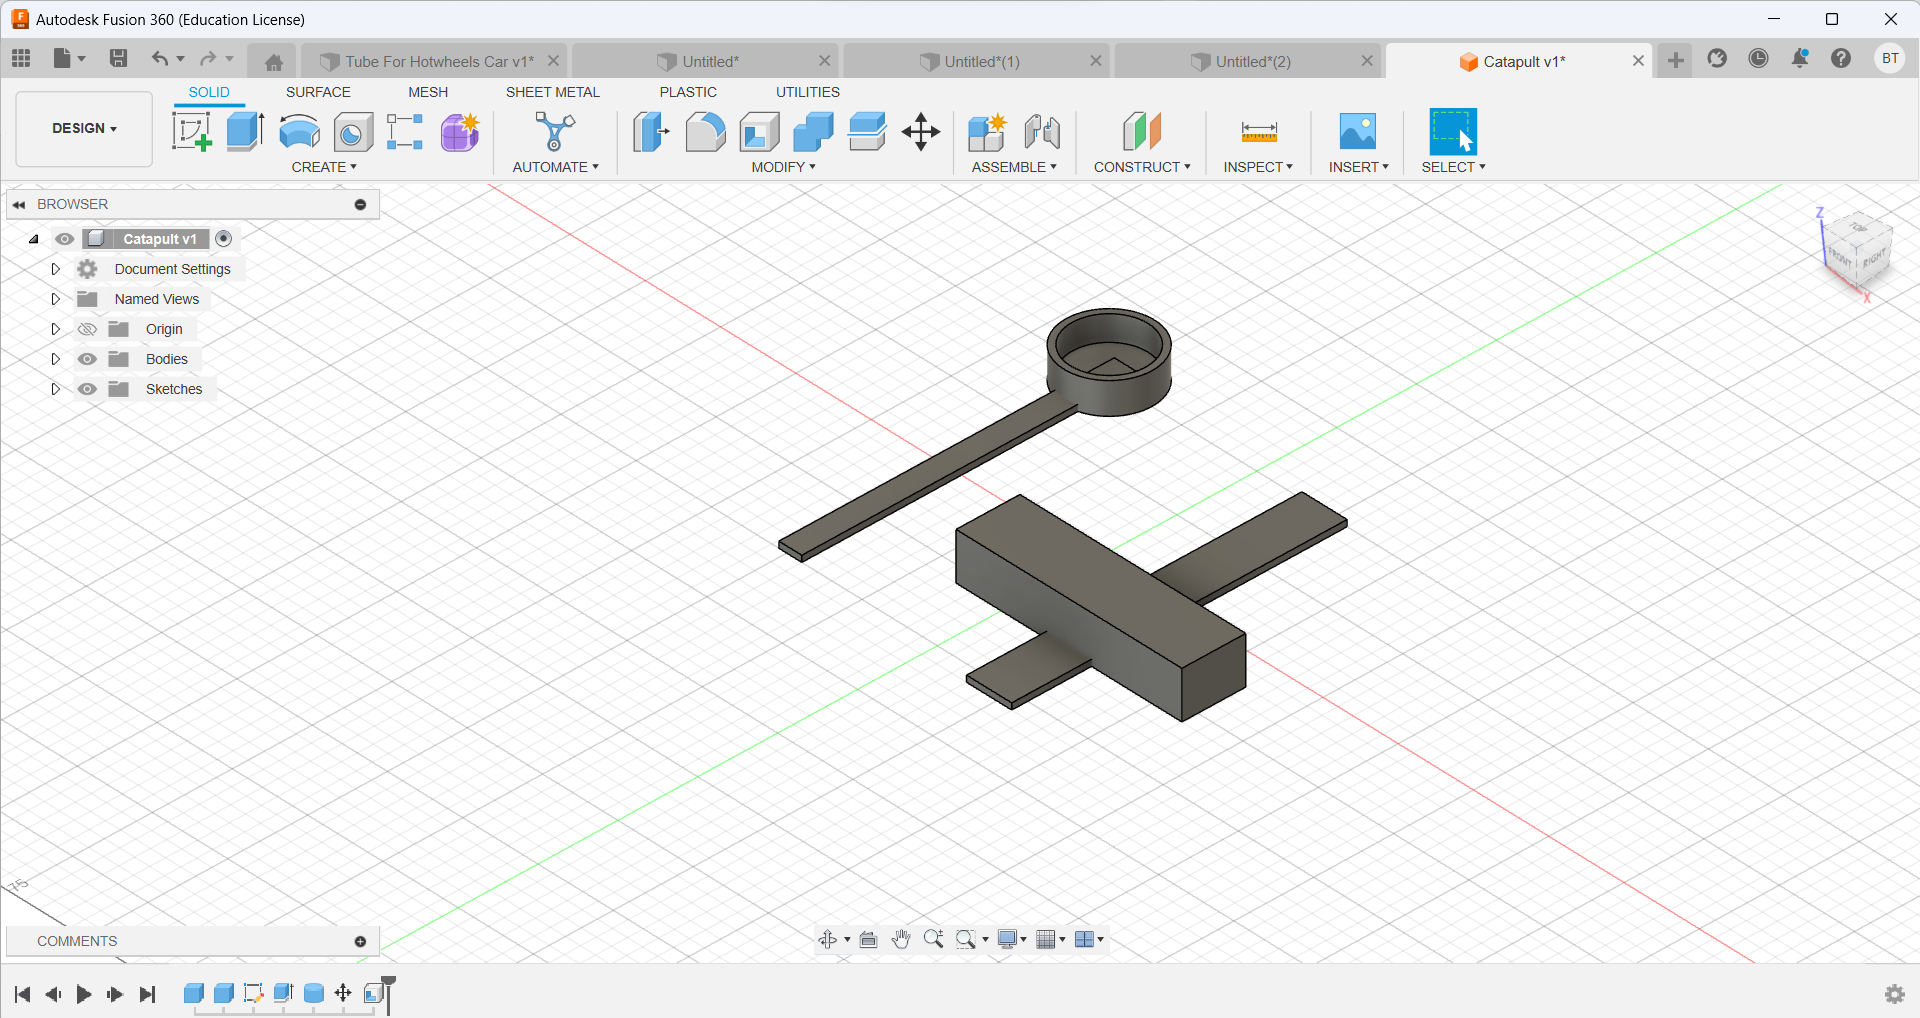This screenshot has width=1920, height=1018.
Task: Click the ViewCube in the corner
Action: tap(1856, 252)
